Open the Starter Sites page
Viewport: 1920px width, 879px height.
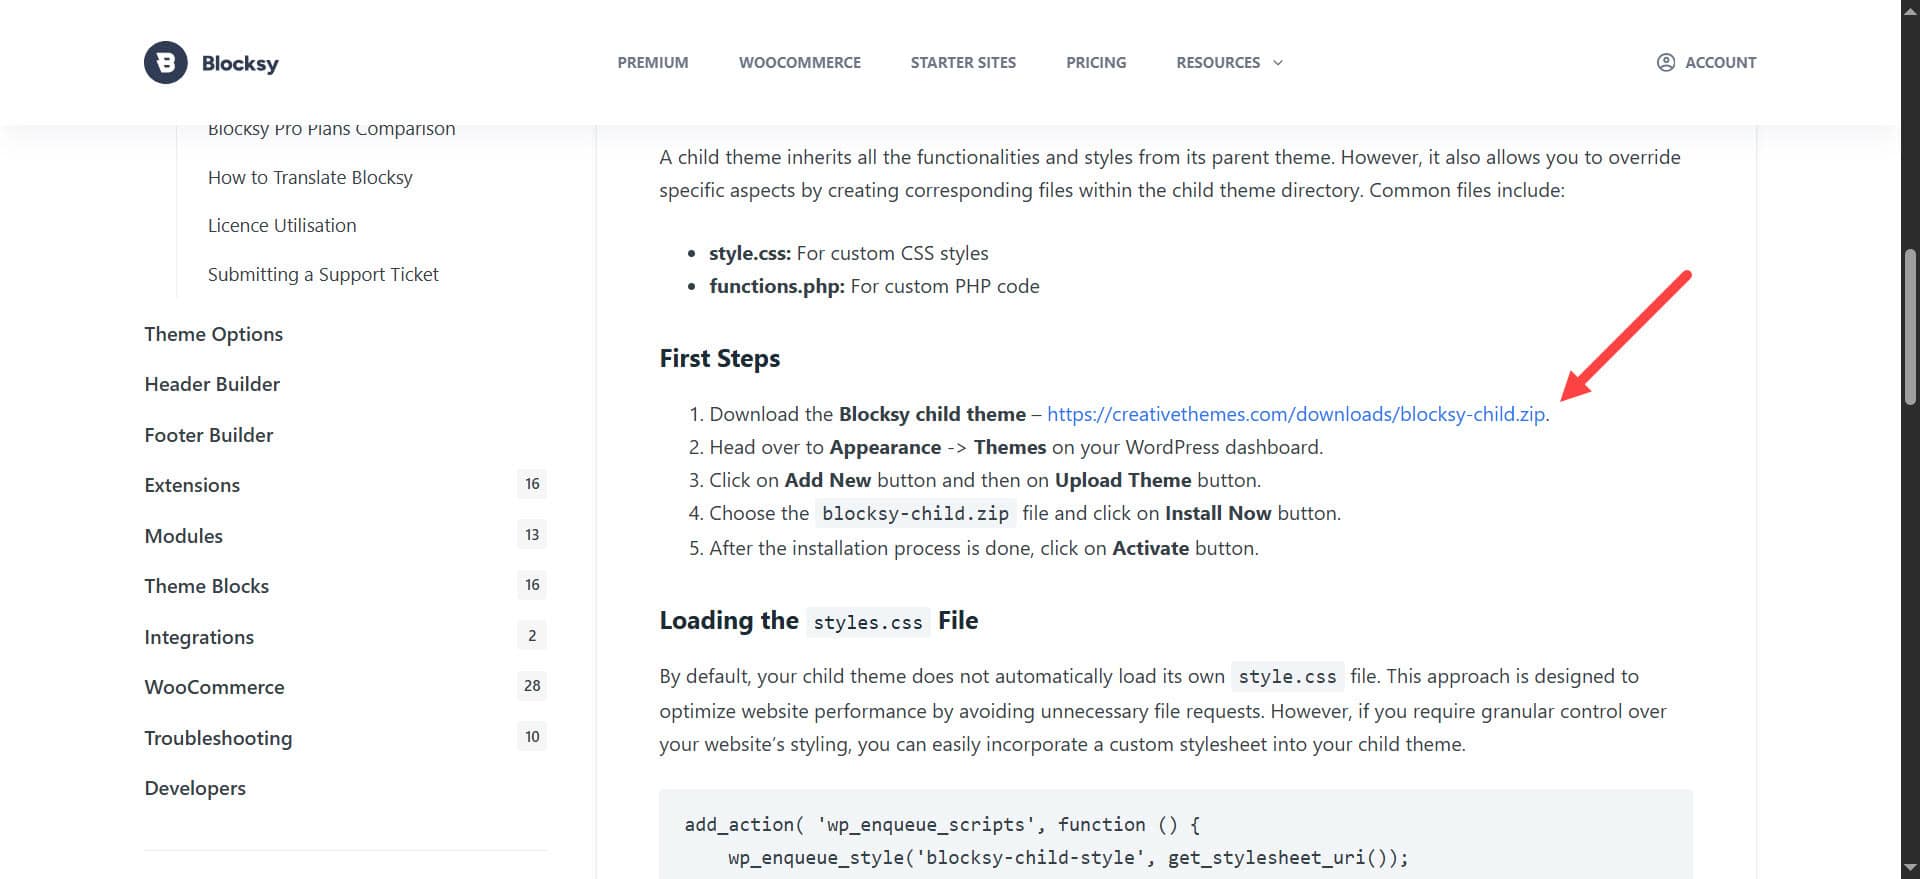[x=962, y=62]
